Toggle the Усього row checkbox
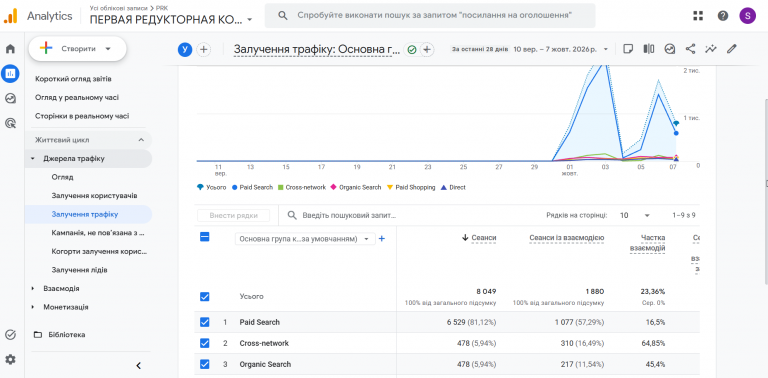This screenshot has height=378, width=768. pos(205,297)
